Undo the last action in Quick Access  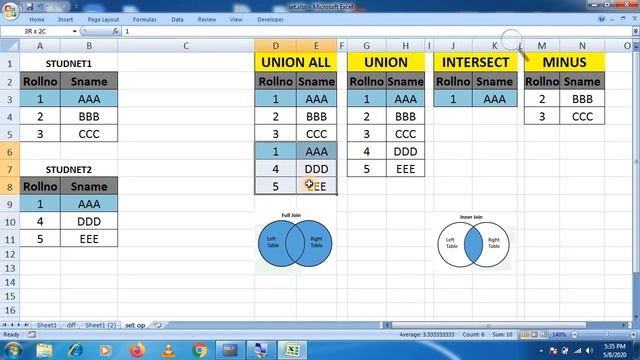(x=41, y=7)
